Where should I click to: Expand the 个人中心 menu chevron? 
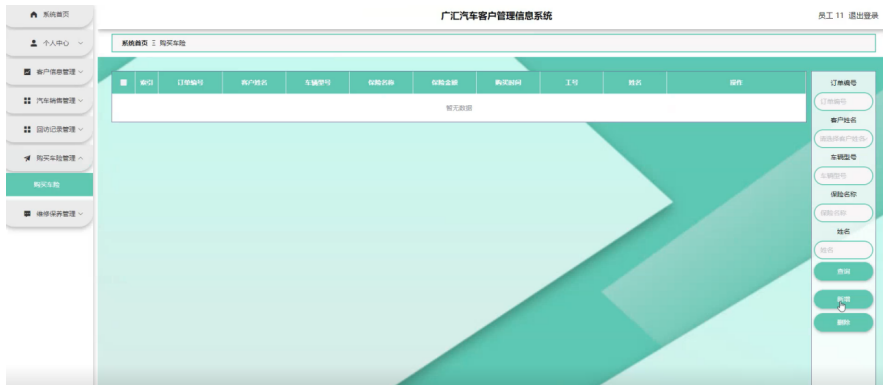pyautogui.click(x=80, y=43)
